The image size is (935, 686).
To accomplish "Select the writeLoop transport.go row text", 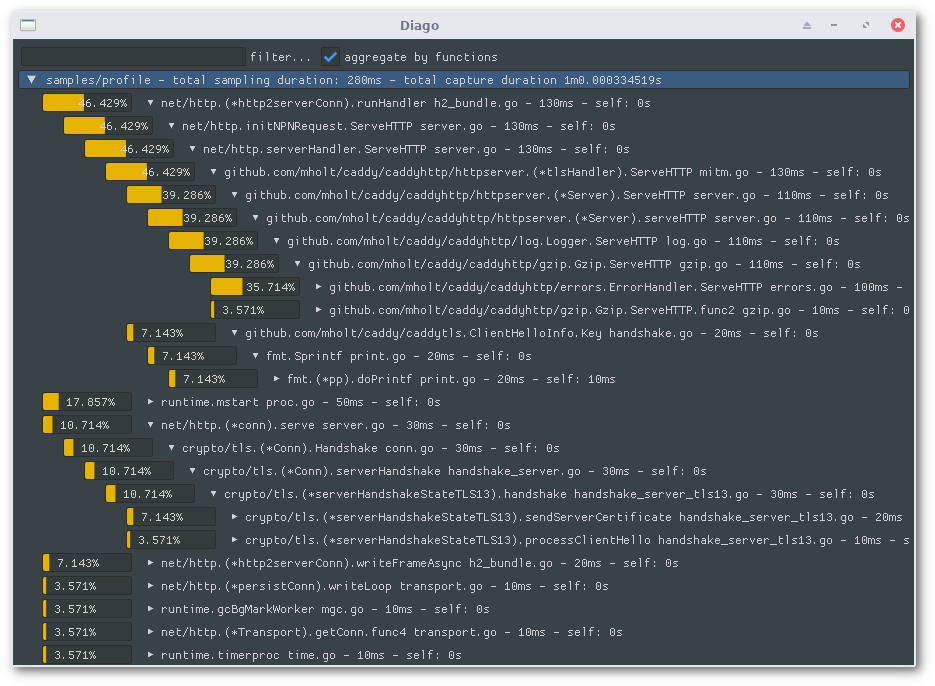I will click(x=385, y=586).
